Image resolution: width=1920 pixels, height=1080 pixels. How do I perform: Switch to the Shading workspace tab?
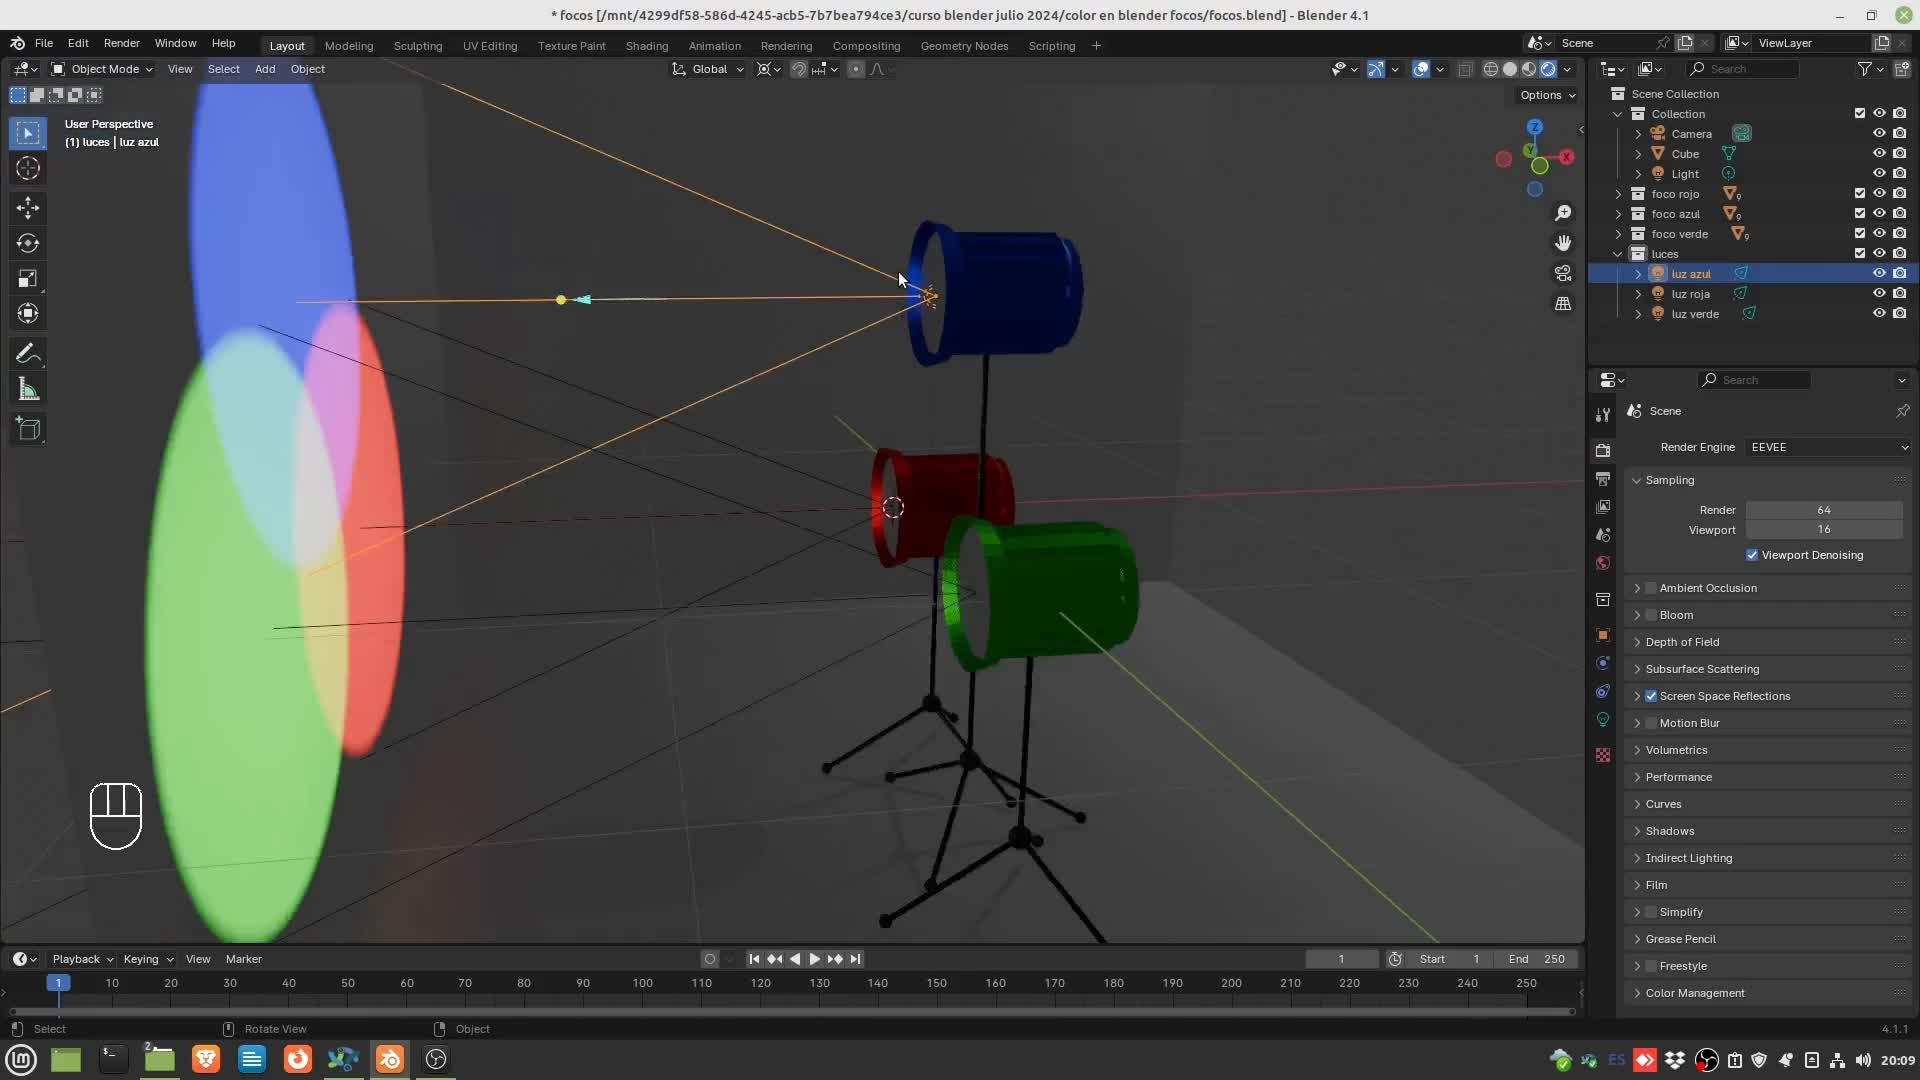(646, 46)
